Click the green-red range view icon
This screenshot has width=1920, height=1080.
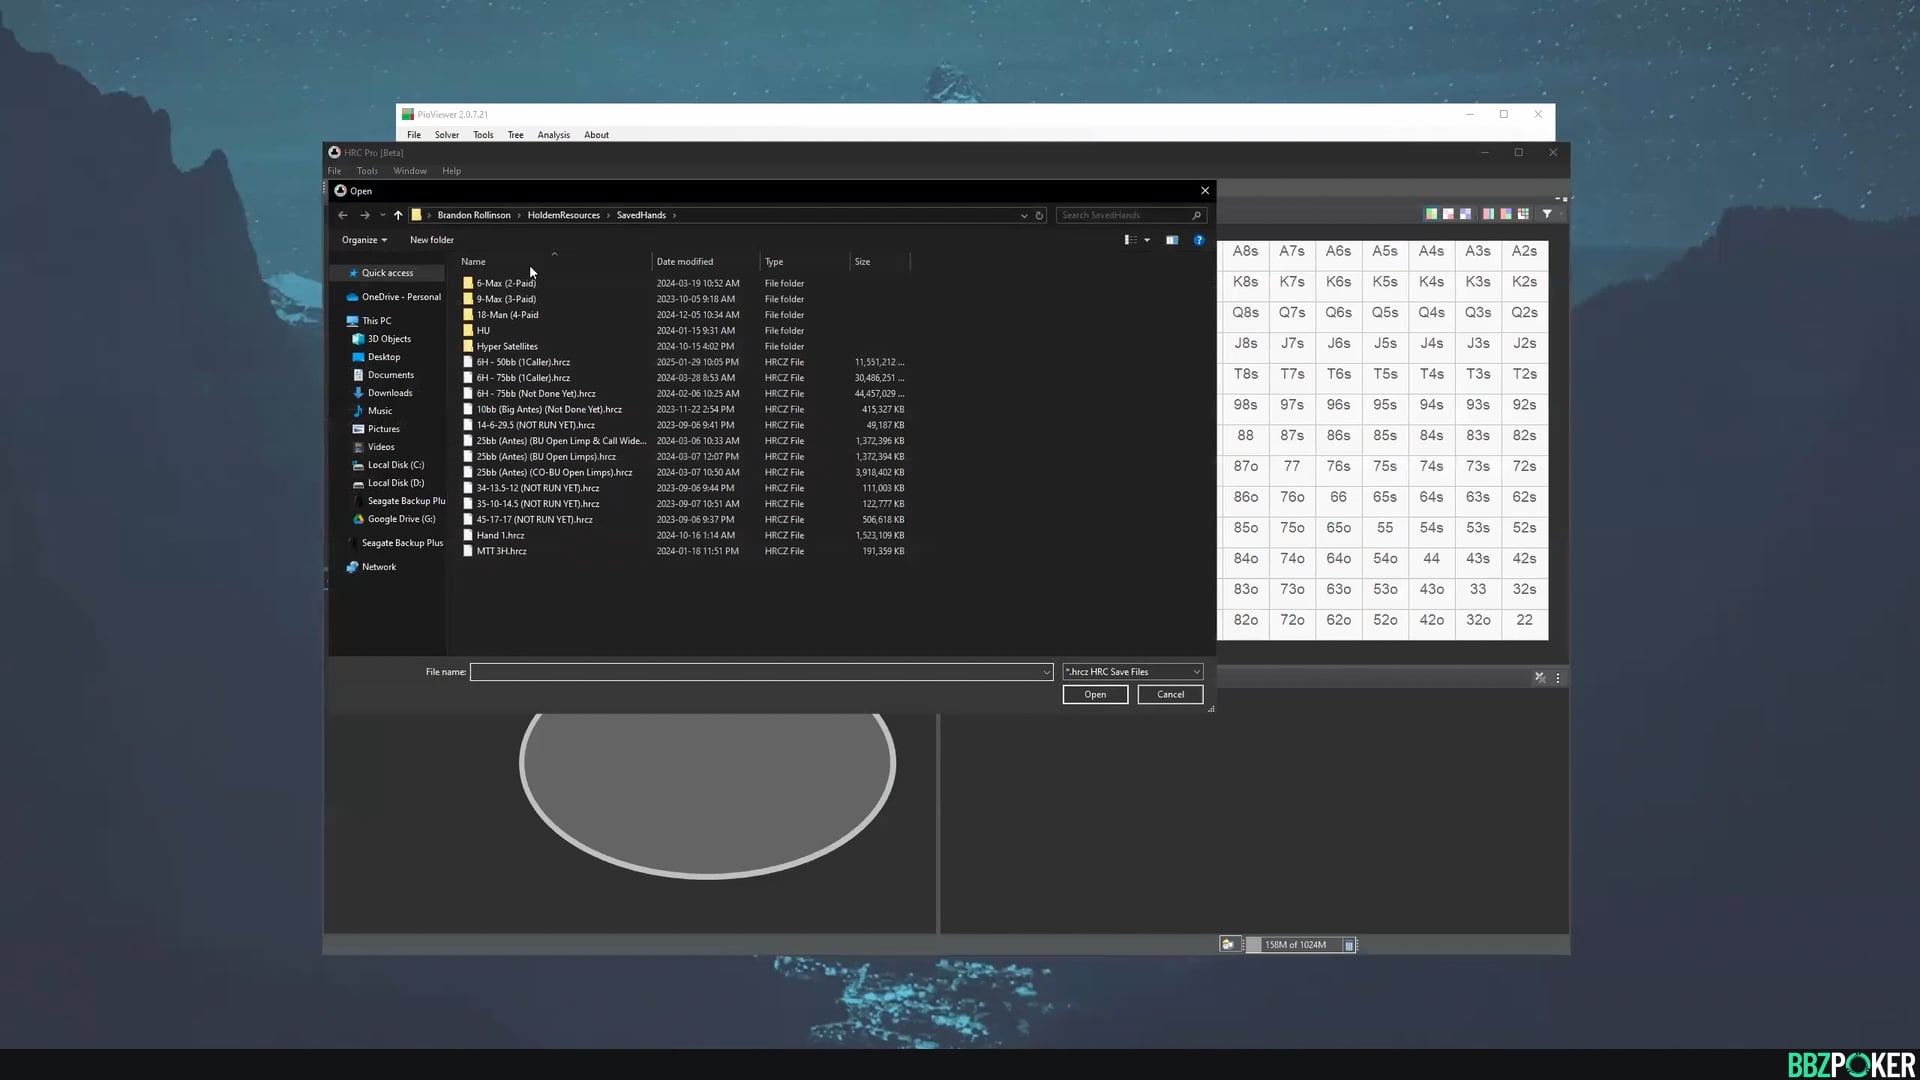click(1432, 213)
